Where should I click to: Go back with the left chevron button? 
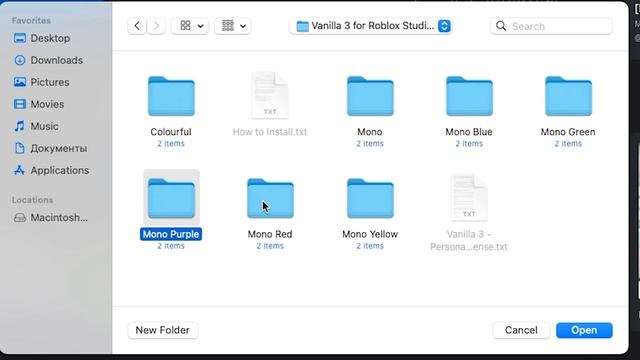tap(137, 26)
